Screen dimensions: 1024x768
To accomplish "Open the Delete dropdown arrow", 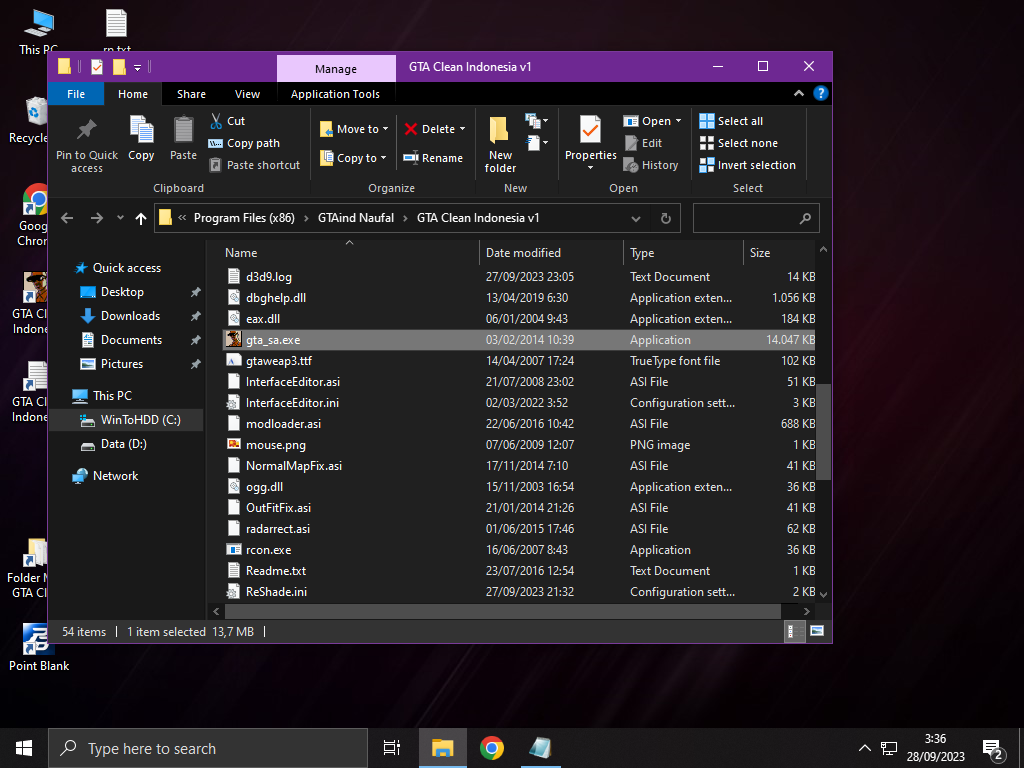I will click(x=462, y=129).
